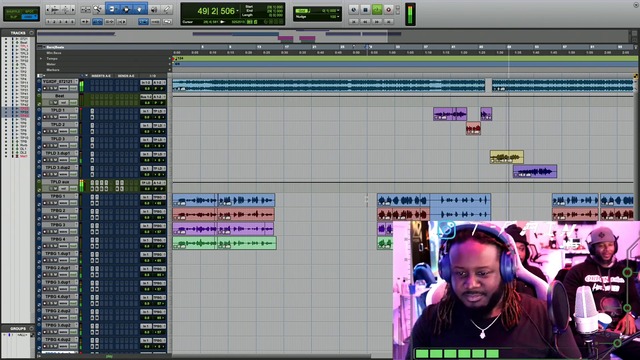Open TPLD 1 input path selector
This screenshot has height=360, width=640.
tap(146, 111)
